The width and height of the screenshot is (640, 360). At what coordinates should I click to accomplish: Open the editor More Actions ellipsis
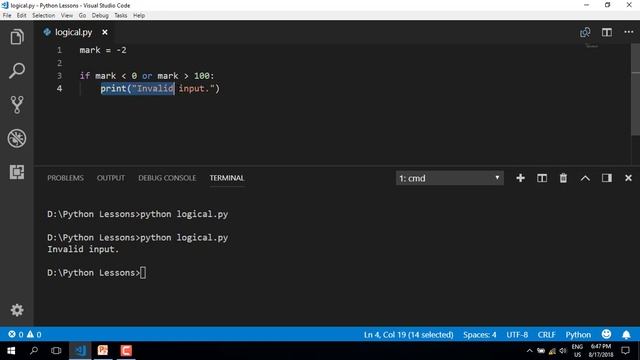tap(629, 32)
